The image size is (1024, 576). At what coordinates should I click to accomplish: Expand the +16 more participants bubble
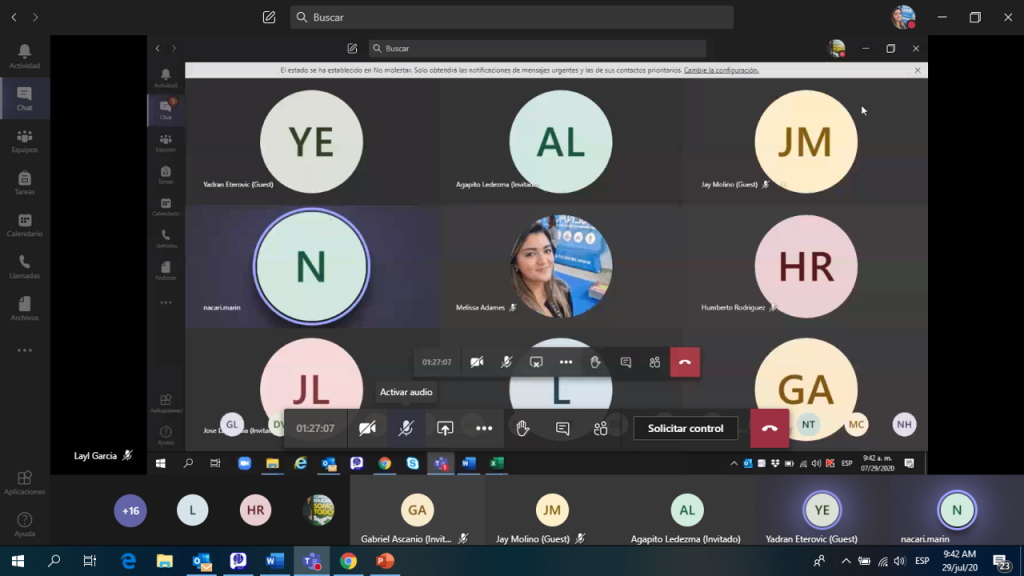coord(131,511)
